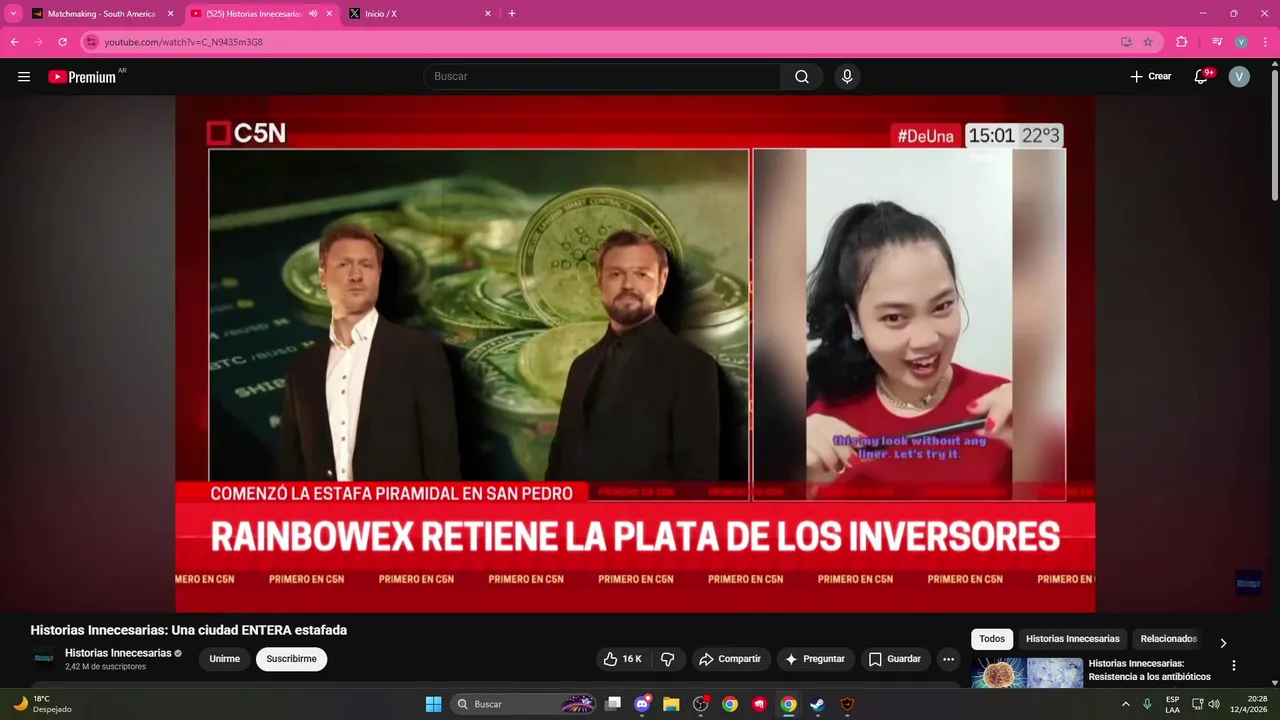Click the Crear button
Image resolution: width=1280 pixels, height=720 pixels.
pos(1150,76)
